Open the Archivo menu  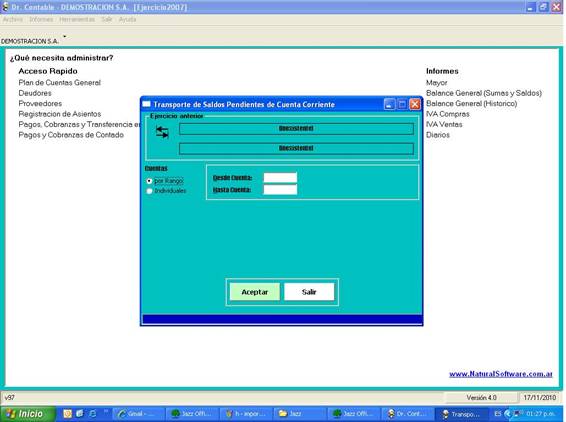pos(13,19)
